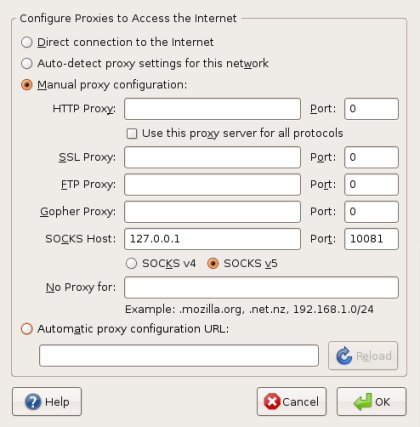Choose Automatic proxy configuration URL option
The image size is (420, 427).
coord(27,329)
